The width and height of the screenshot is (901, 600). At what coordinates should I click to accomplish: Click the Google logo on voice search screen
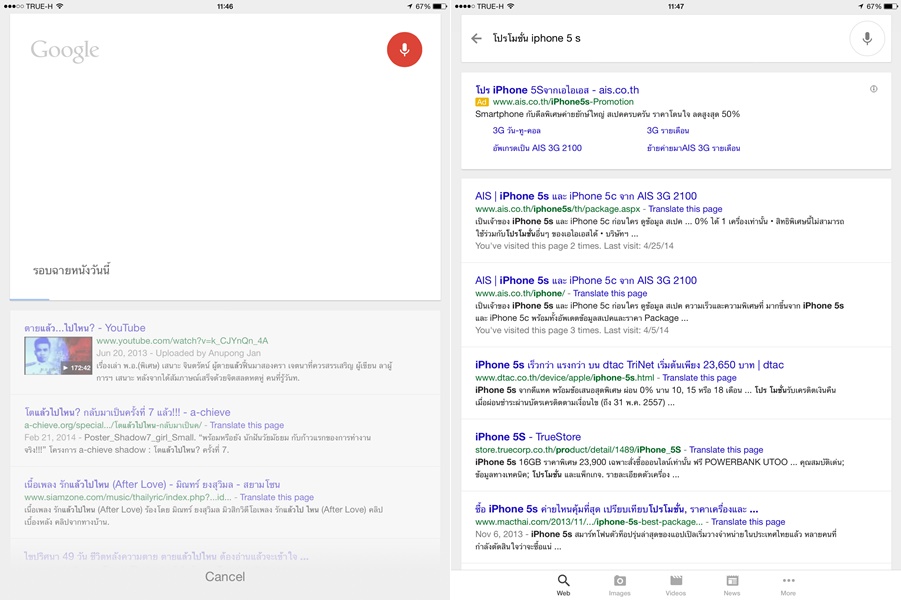coord(65,50)
